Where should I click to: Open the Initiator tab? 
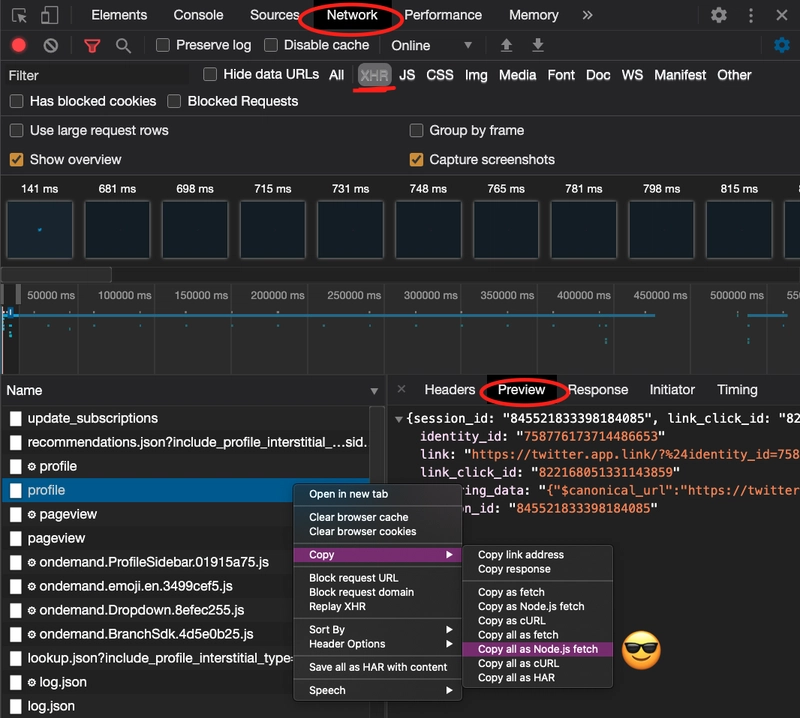click(x=672, y=390)
